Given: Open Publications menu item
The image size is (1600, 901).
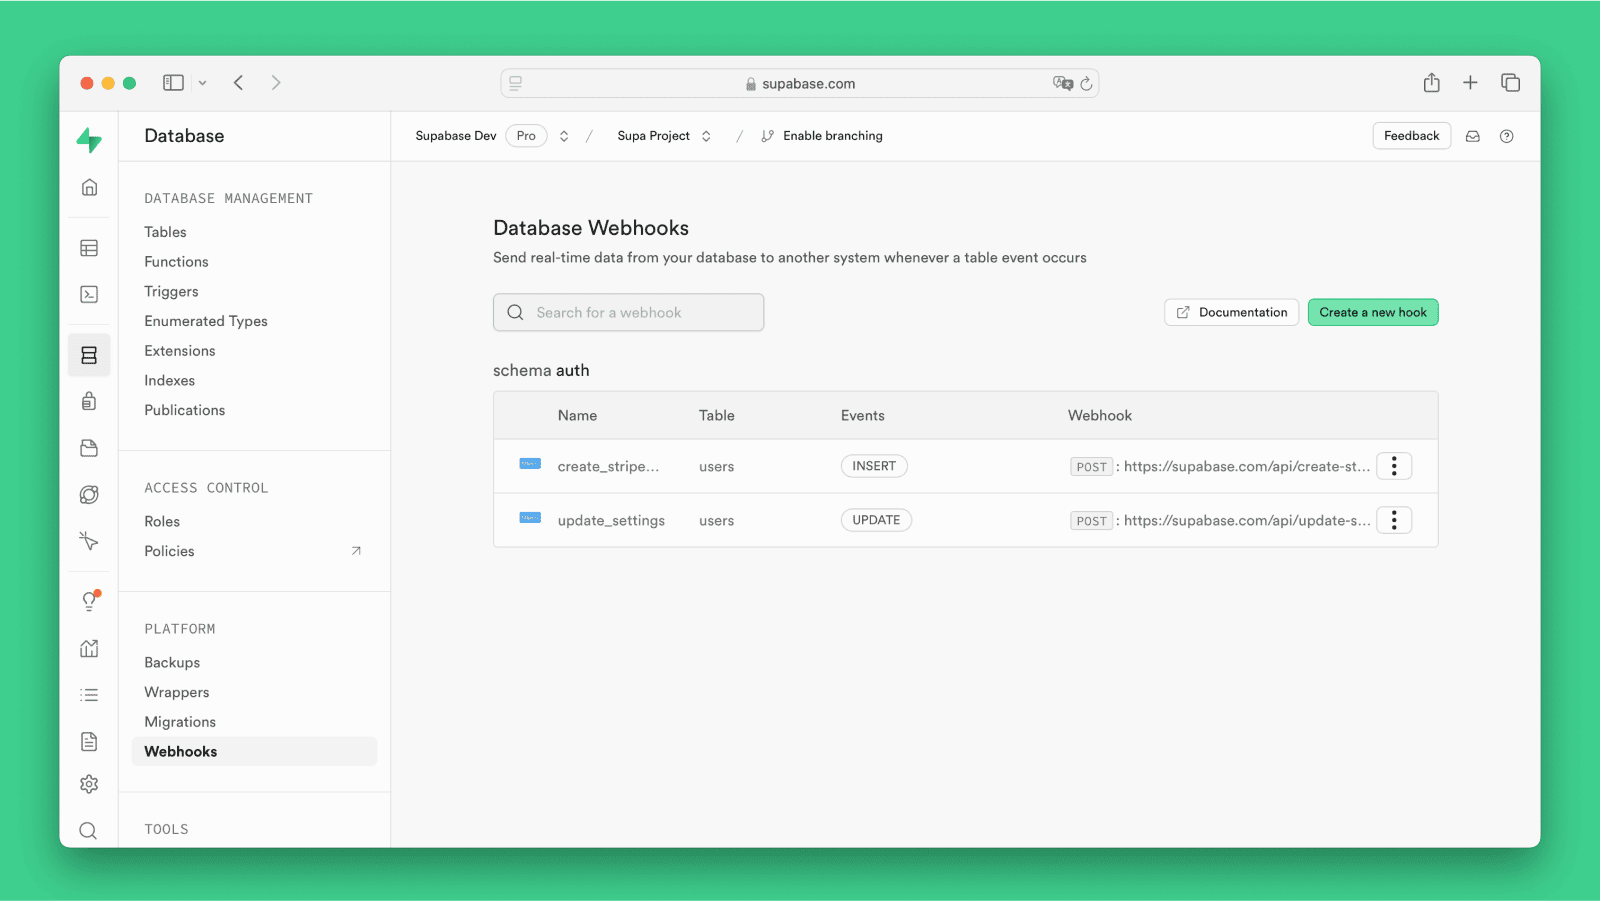Looking at the screenshot, I should 185,410.
